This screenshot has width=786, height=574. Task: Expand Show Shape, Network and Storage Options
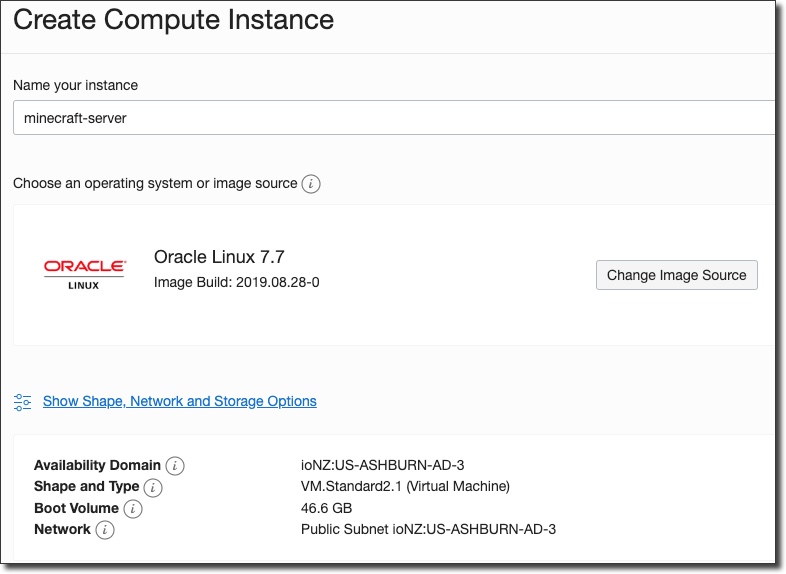pos(180,401)
